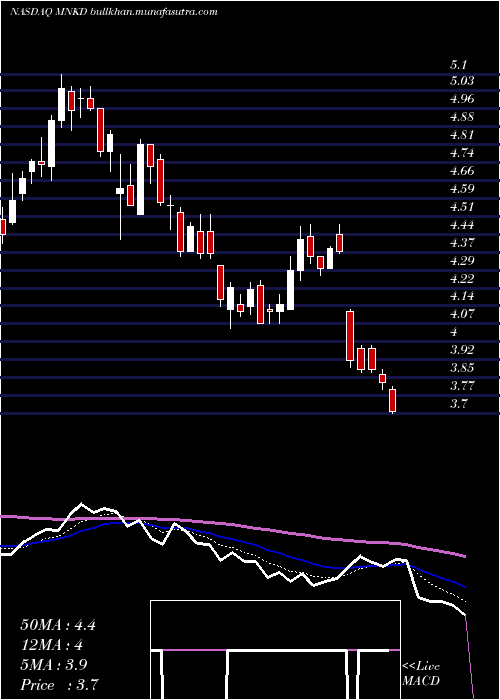Click the 3.77 price axis label
The height and width of the screenshot is (700, 500).
pos(462,386)
